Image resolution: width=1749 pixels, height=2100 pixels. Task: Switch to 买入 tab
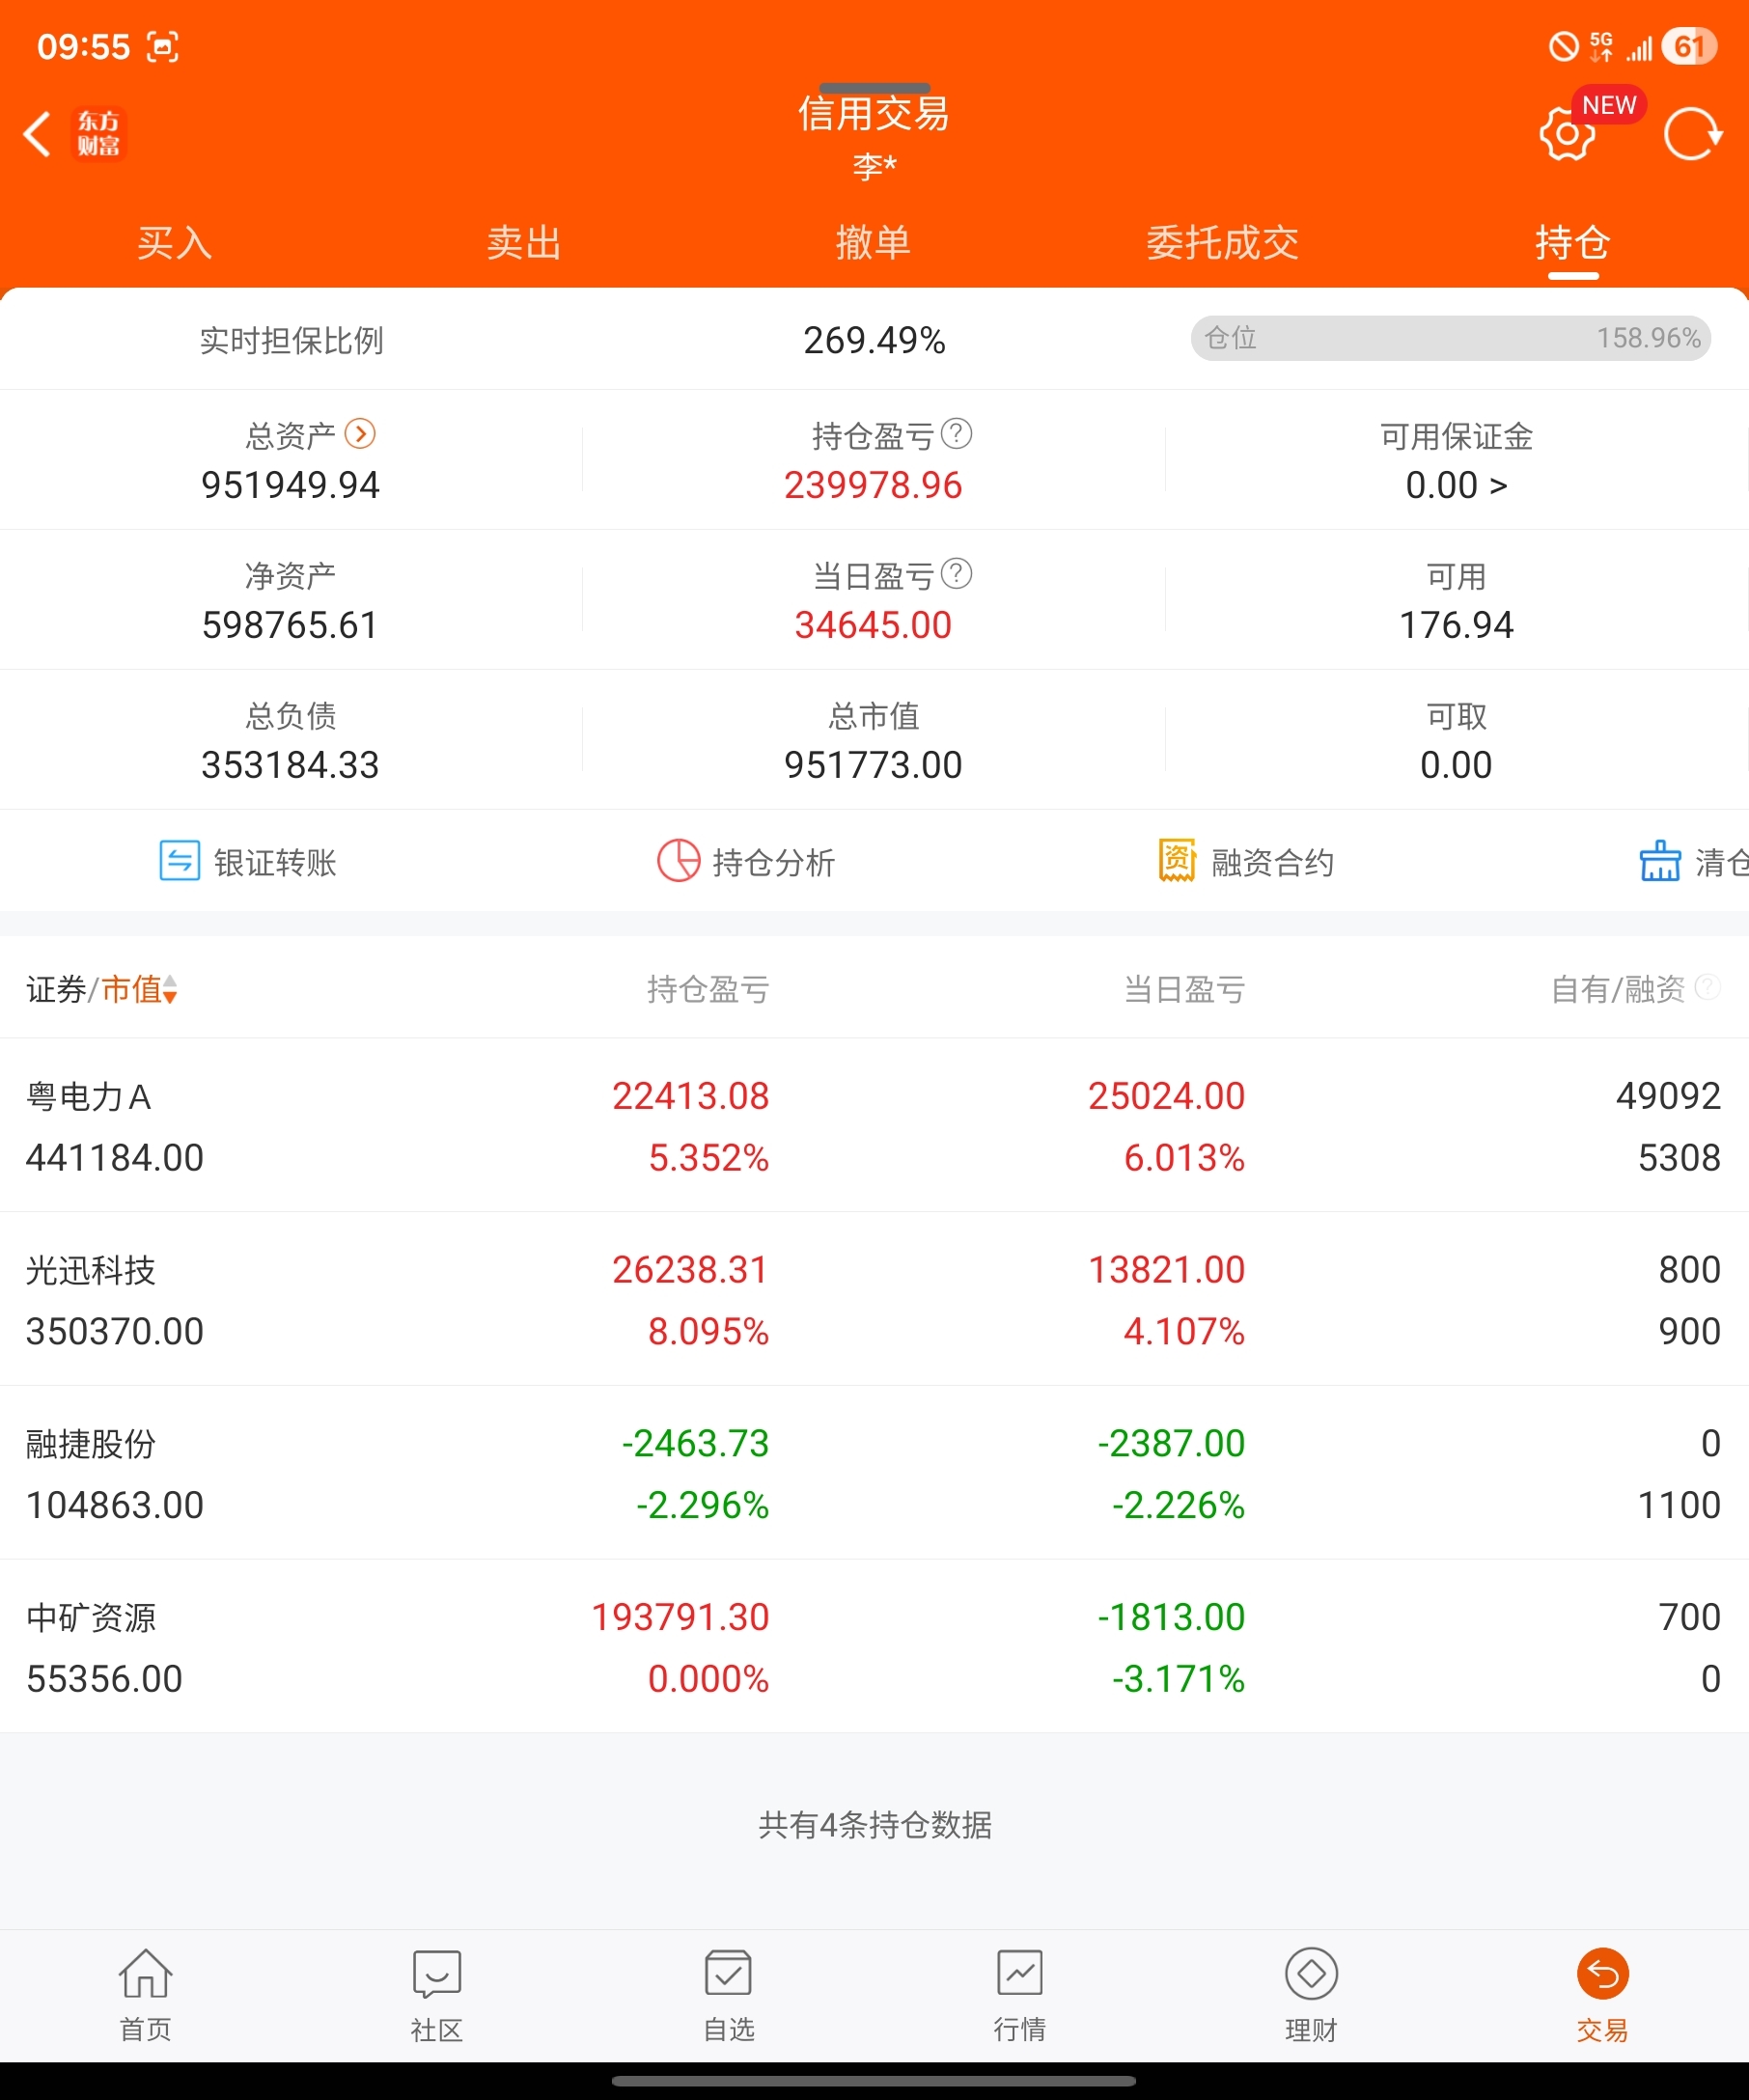pyautogui.click(x=175, y=243)
